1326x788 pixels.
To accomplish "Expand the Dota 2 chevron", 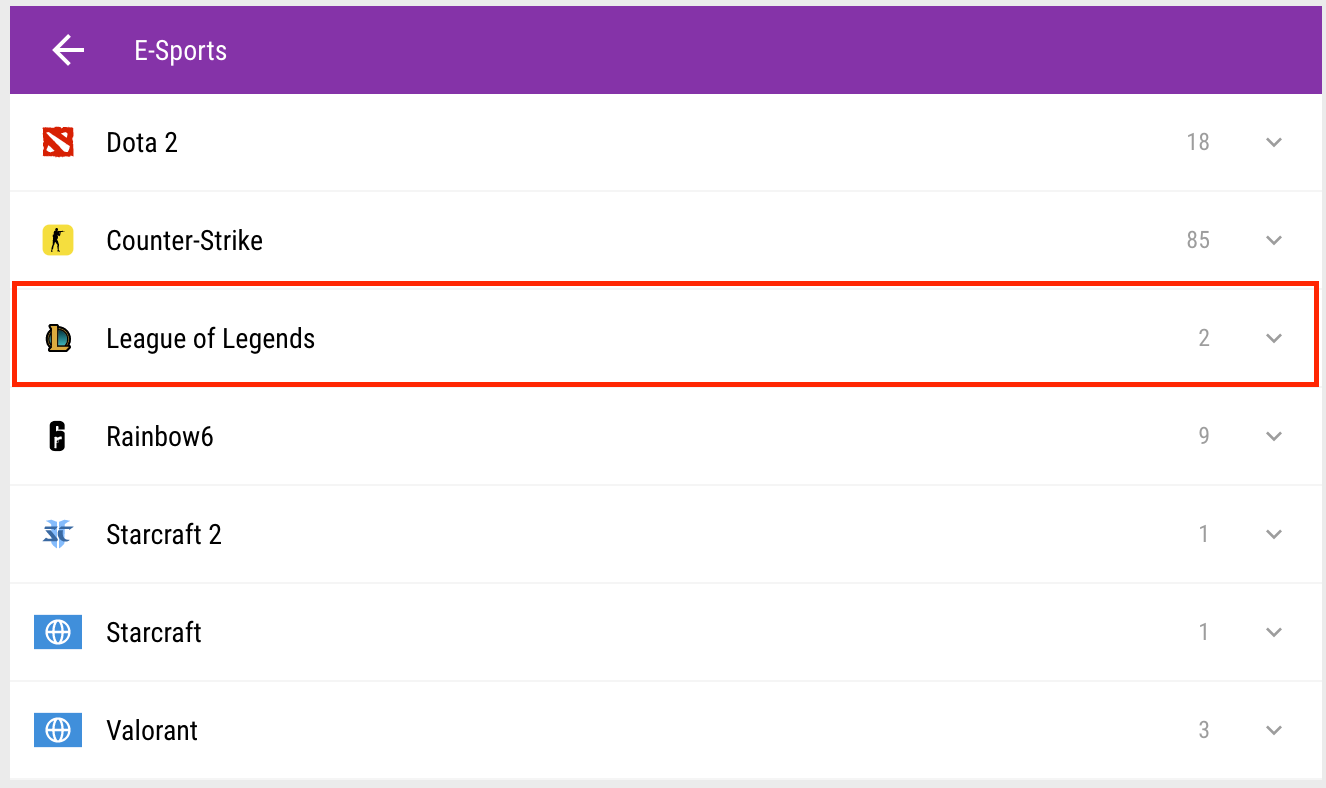I will pos(1273,142).
